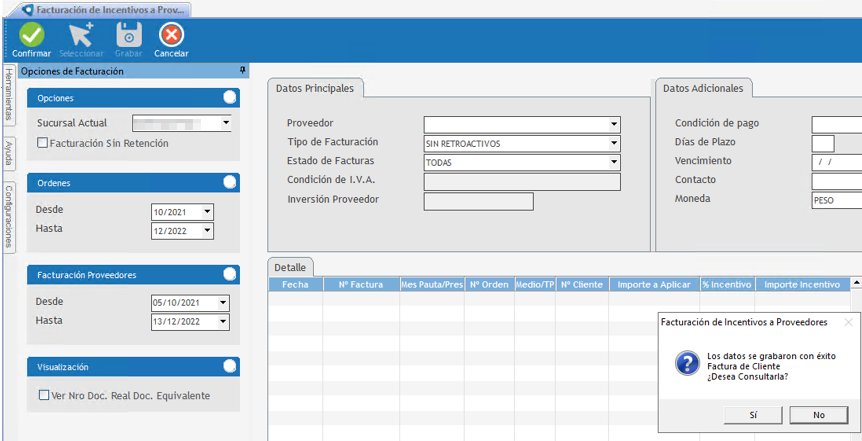862x441 pixels.
Task: Open Facturación Proveedores Hasta 13/12/2022 date picker
Action: (x=223, y=322)
